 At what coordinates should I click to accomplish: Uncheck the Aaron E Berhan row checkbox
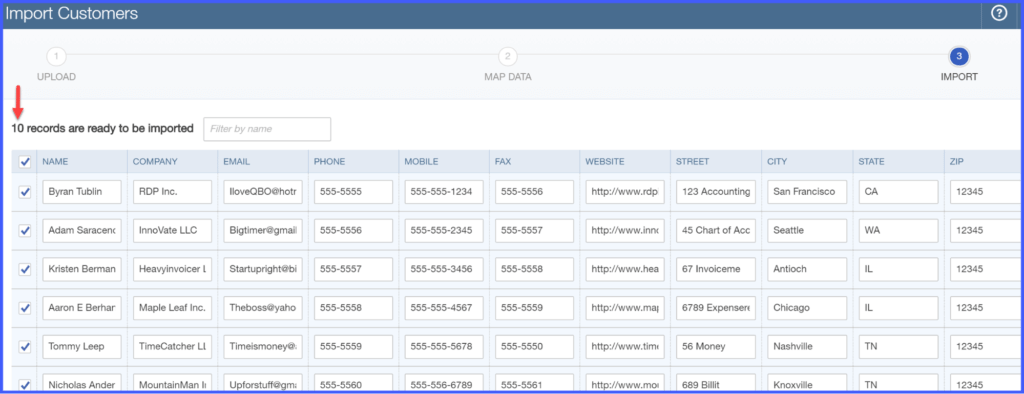25,308
